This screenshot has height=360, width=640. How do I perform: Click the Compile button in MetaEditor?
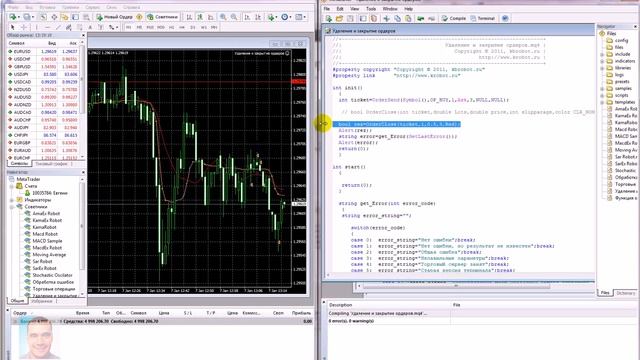click(454, 18)
